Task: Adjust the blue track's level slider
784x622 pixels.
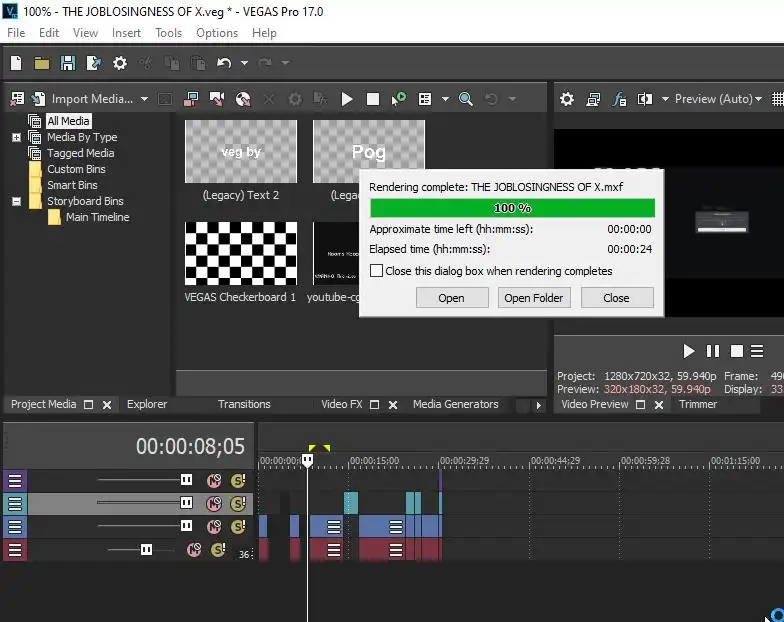Action: [186, 526]
